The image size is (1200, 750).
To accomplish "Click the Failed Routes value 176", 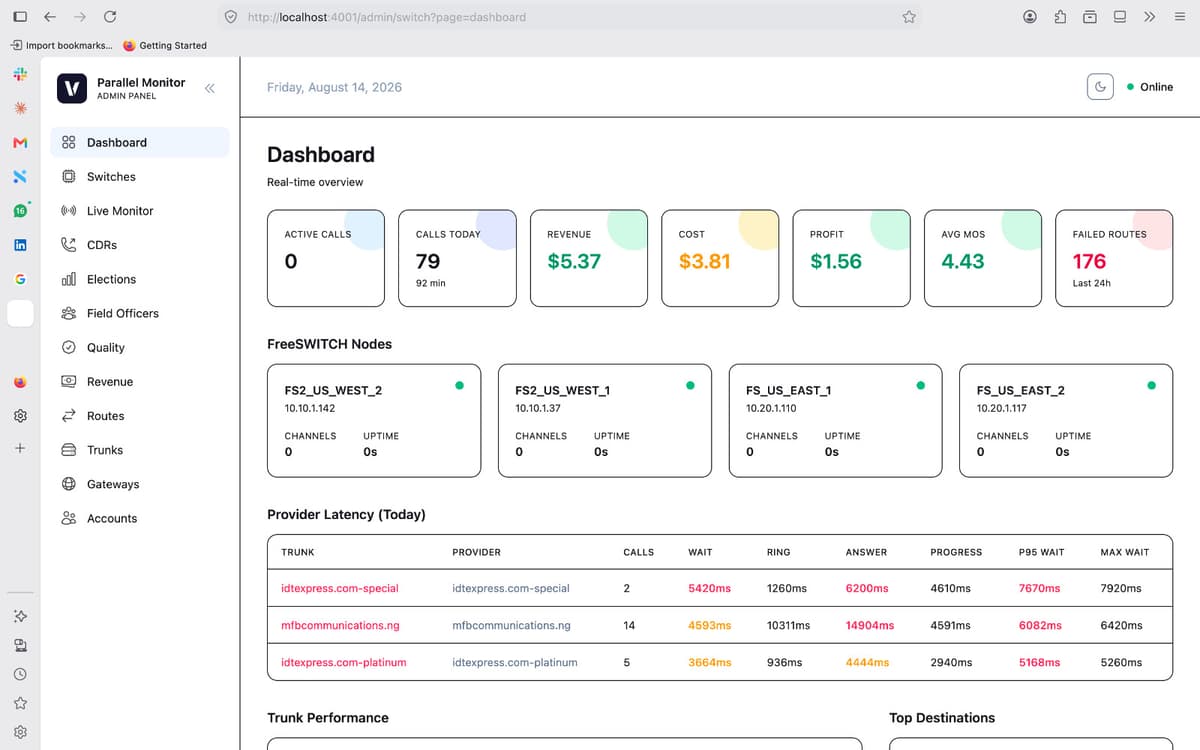I will 1089,261.
